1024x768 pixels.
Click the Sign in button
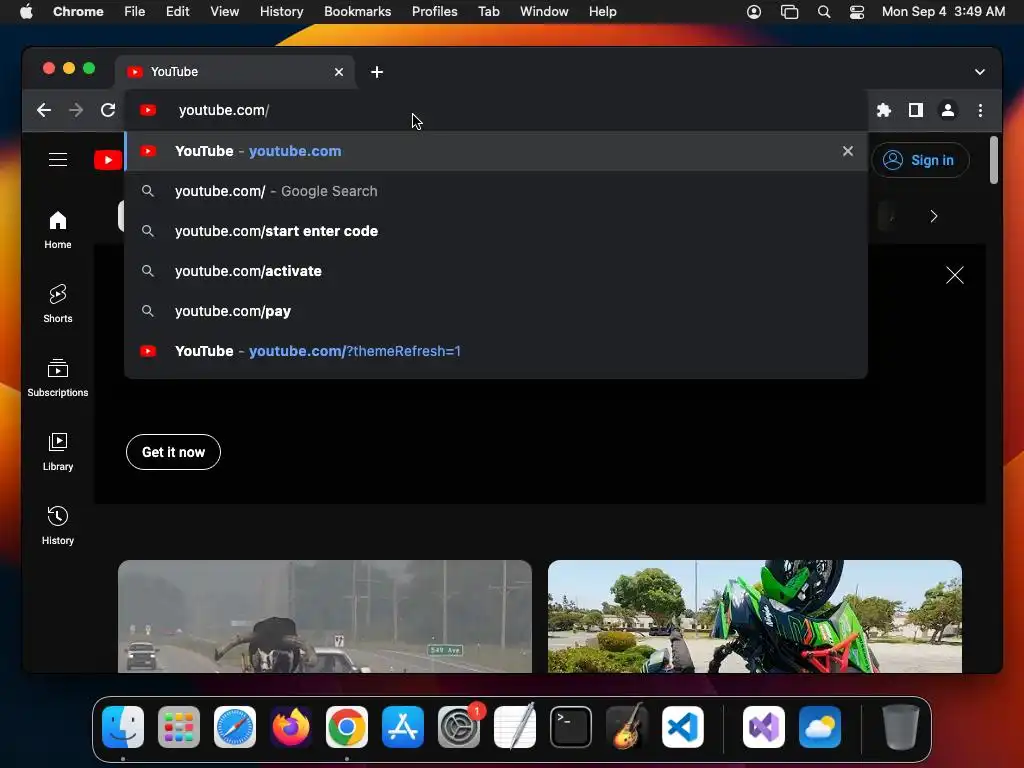(x=920, y=160)
